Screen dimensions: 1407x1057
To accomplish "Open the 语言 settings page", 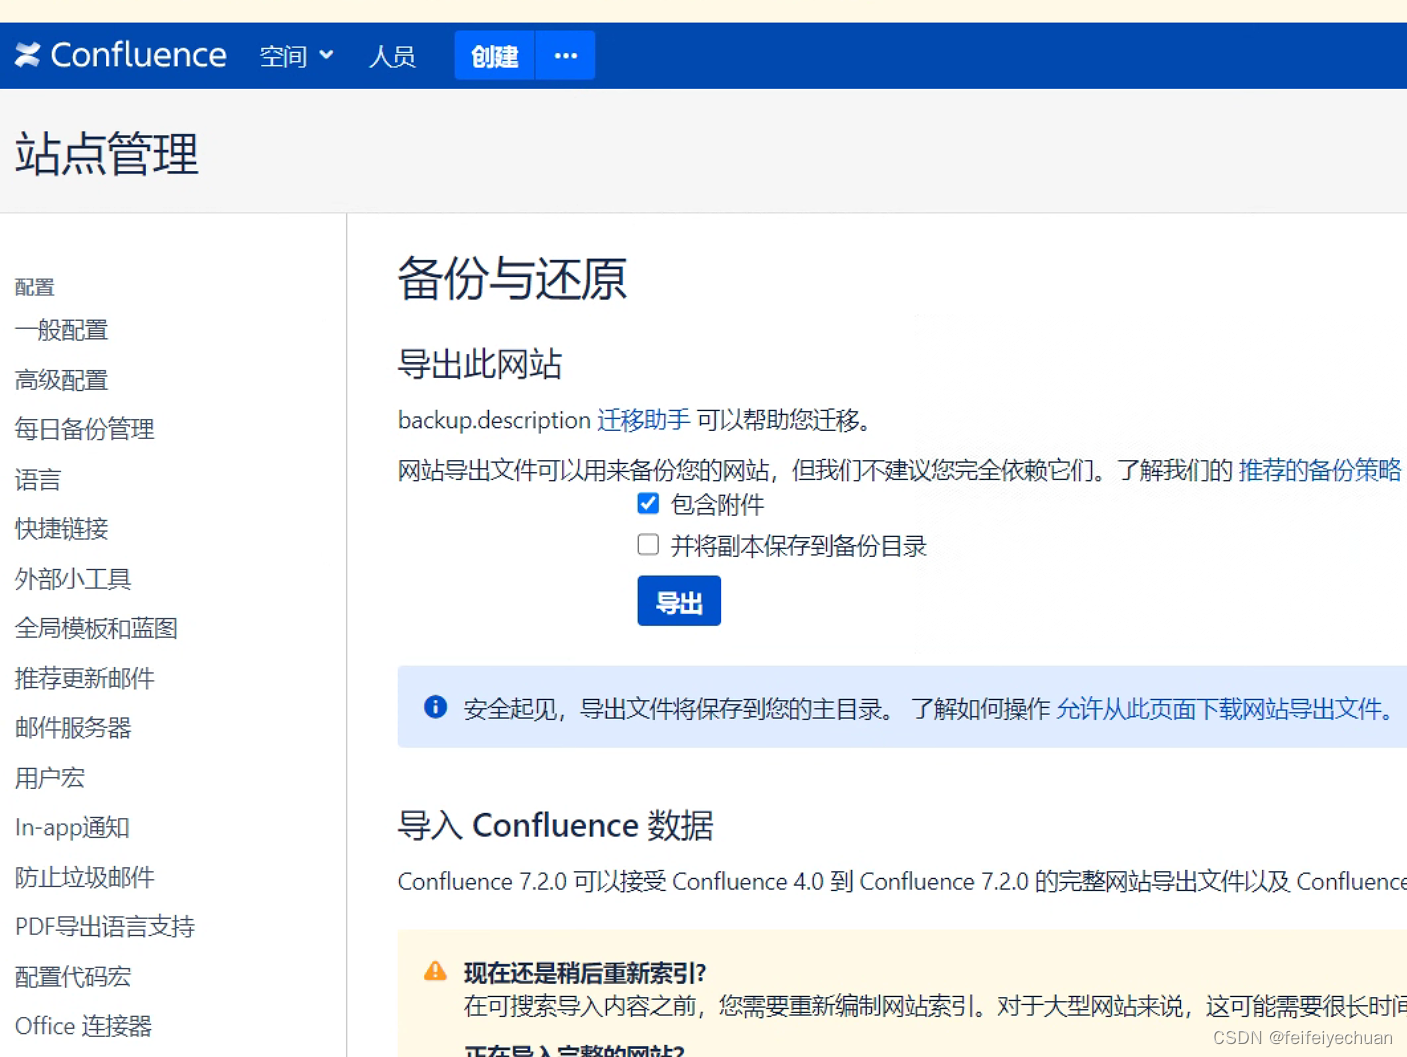I will click(38, 479).
